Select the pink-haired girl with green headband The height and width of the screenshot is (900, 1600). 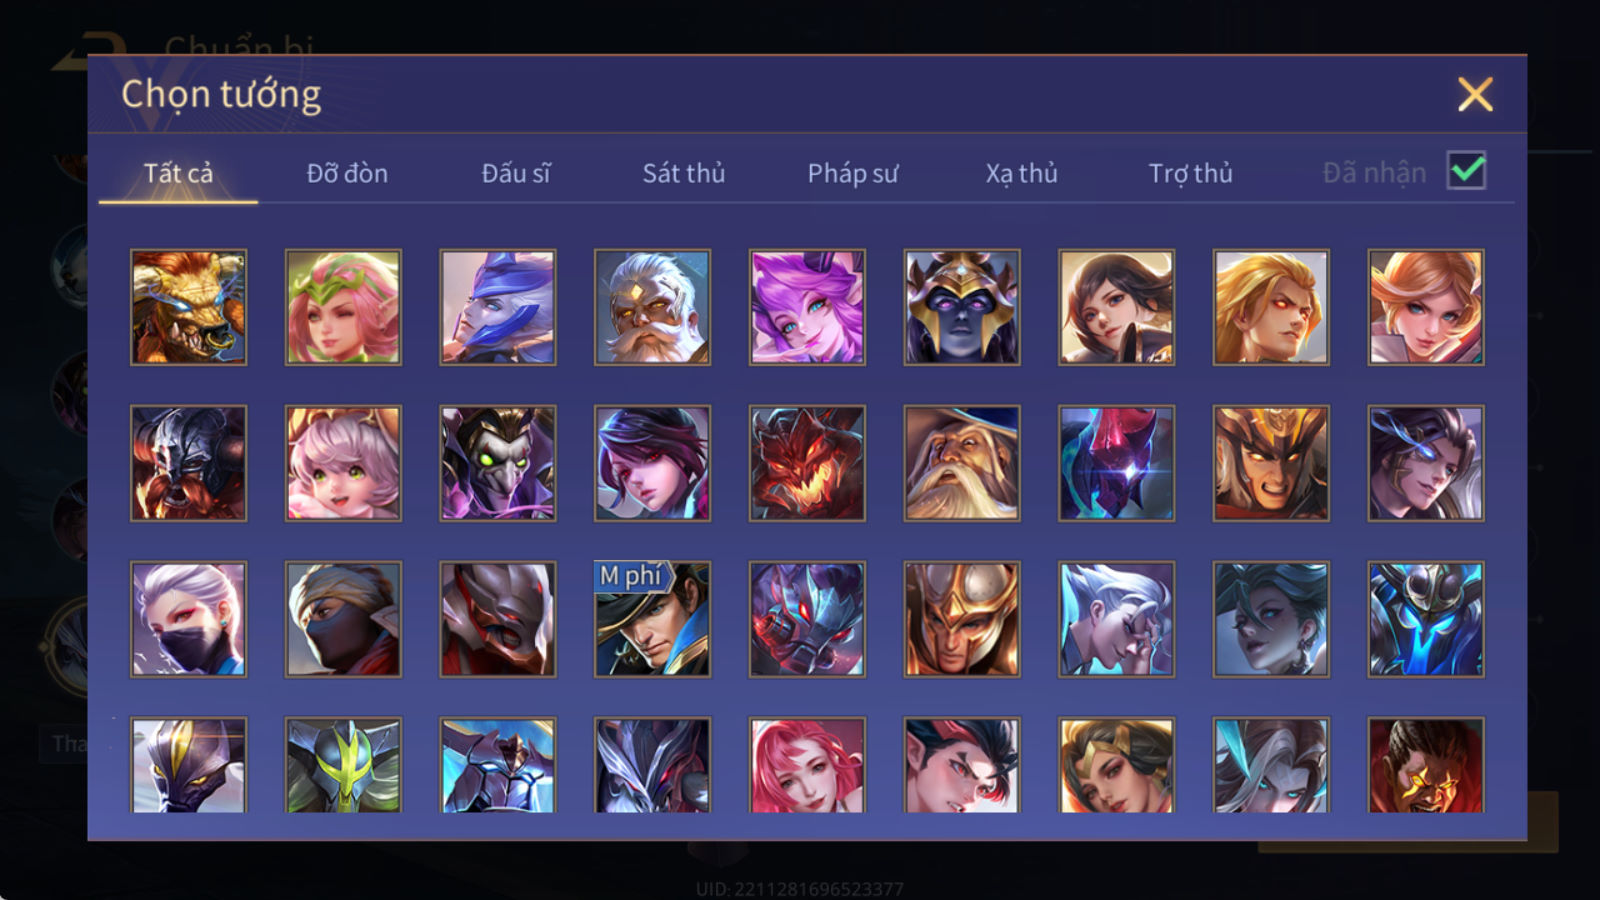click(343, 307)
